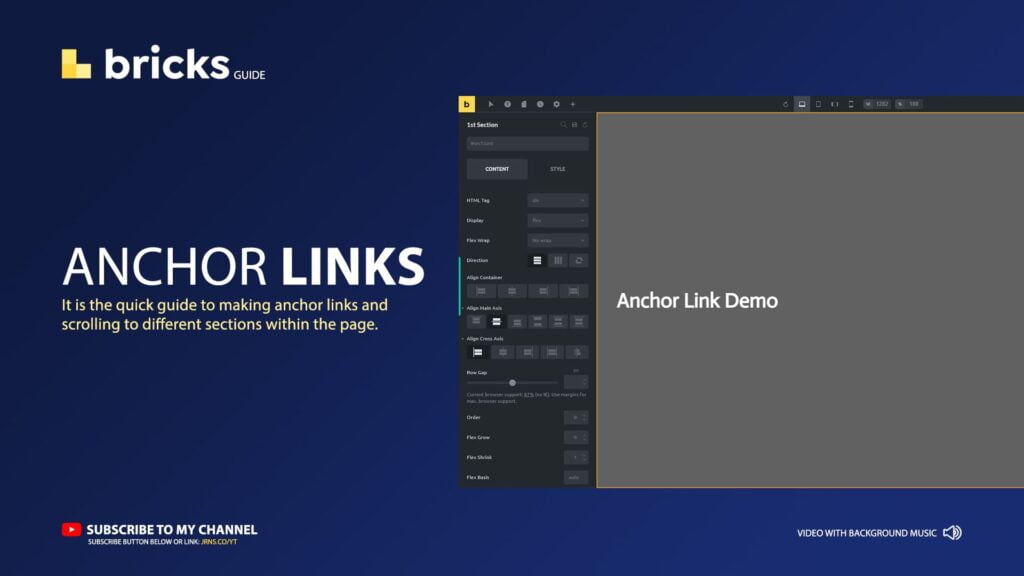This screenshot has height=576, width=1024.
Task: Click the ANCHOR LINKS title text
Action: click(243, 266)
